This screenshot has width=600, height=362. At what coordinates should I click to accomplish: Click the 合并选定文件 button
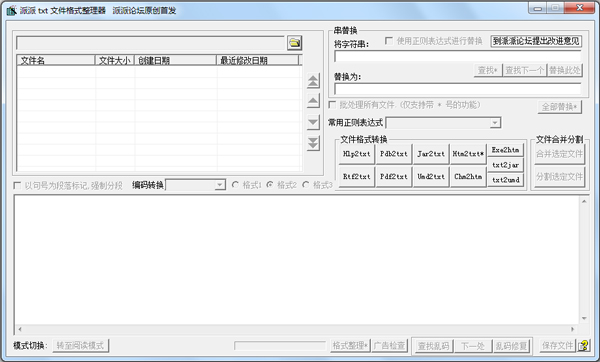(559, 154)
